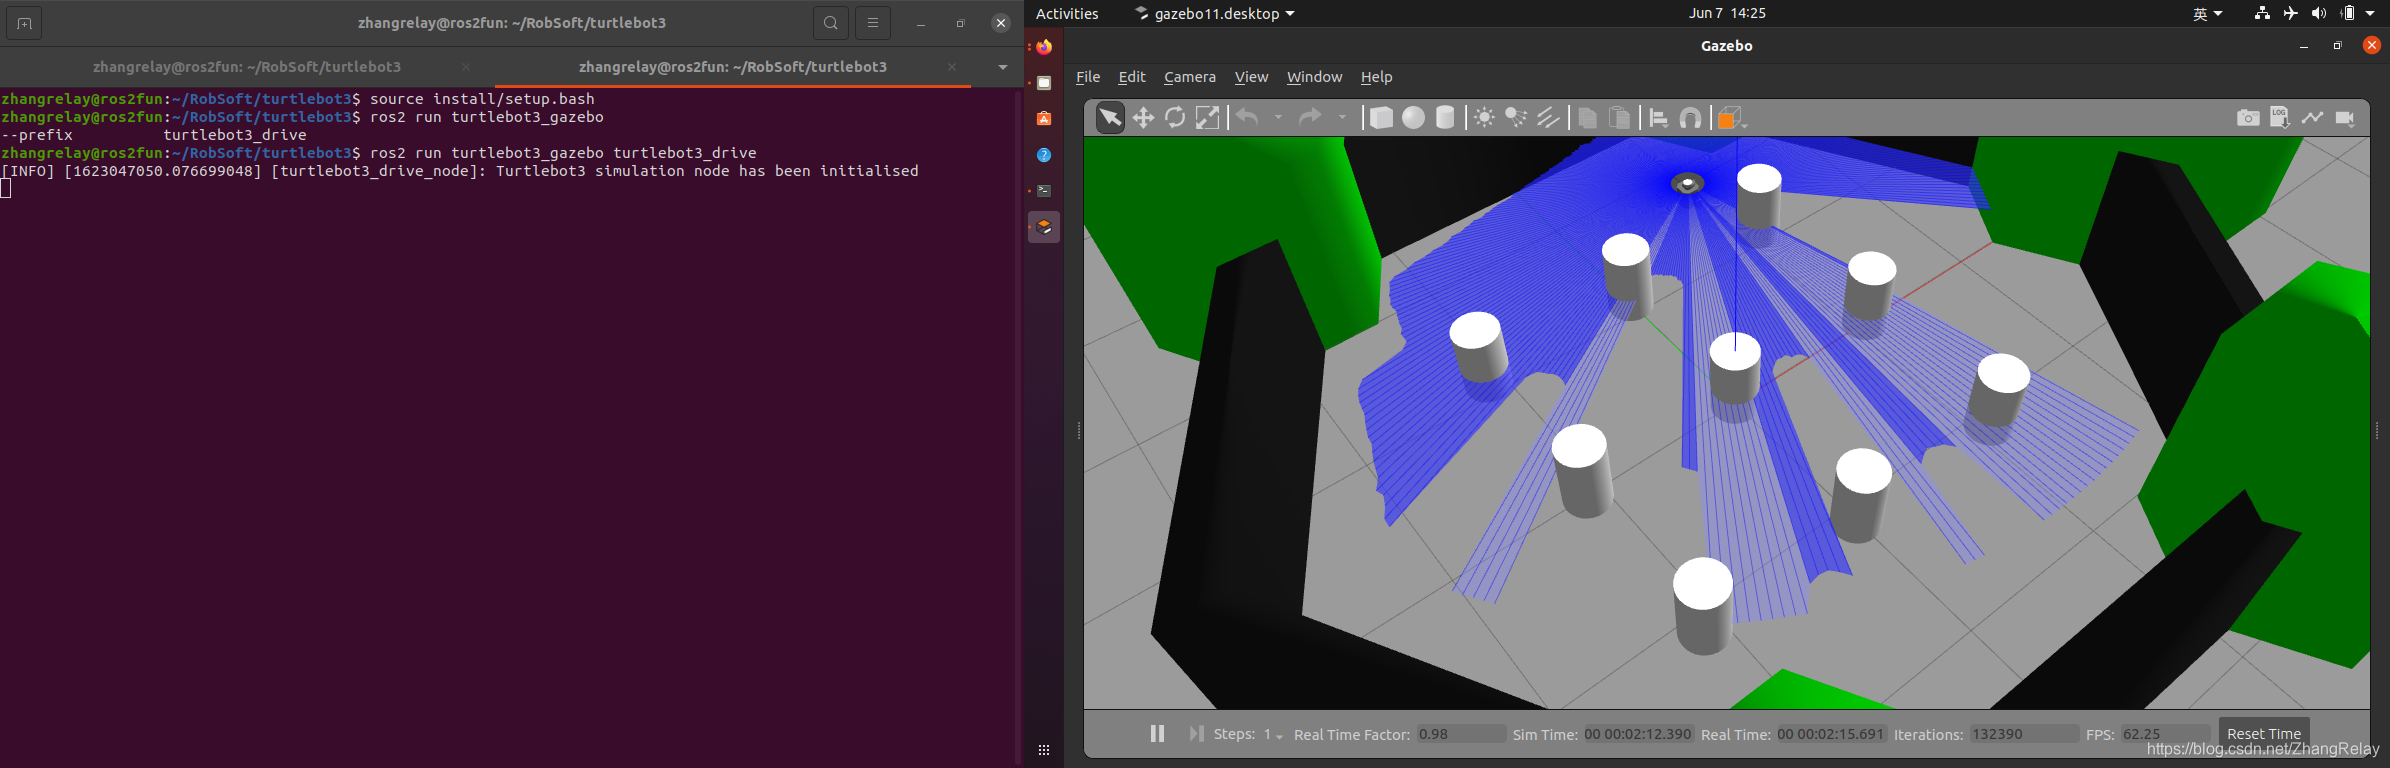Select the arrow selection mode tool in Gazebo
Image resolution: width=2390 pixels, height=768 pixels.
pyautogui.click(x=1110, y=118)
